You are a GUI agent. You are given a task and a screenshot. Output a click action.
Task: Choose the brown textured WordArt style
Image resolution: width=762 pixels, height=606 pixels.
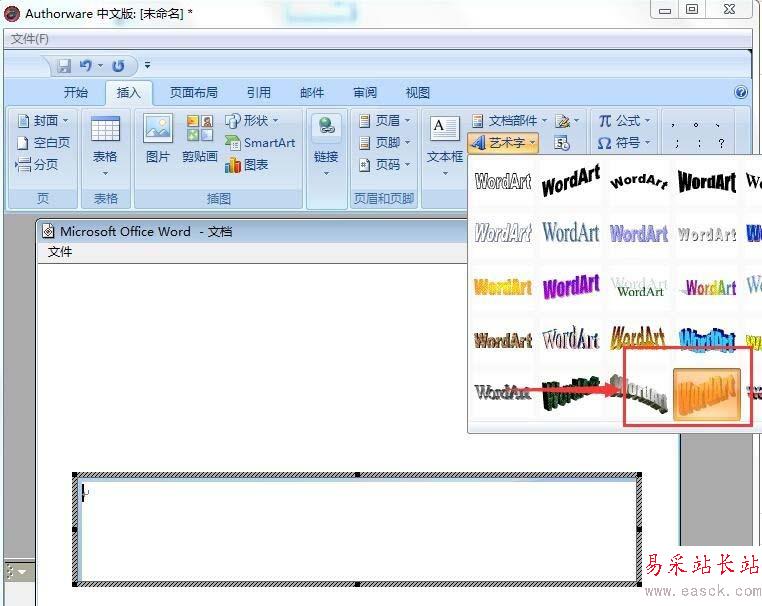[x=503, y=340]
